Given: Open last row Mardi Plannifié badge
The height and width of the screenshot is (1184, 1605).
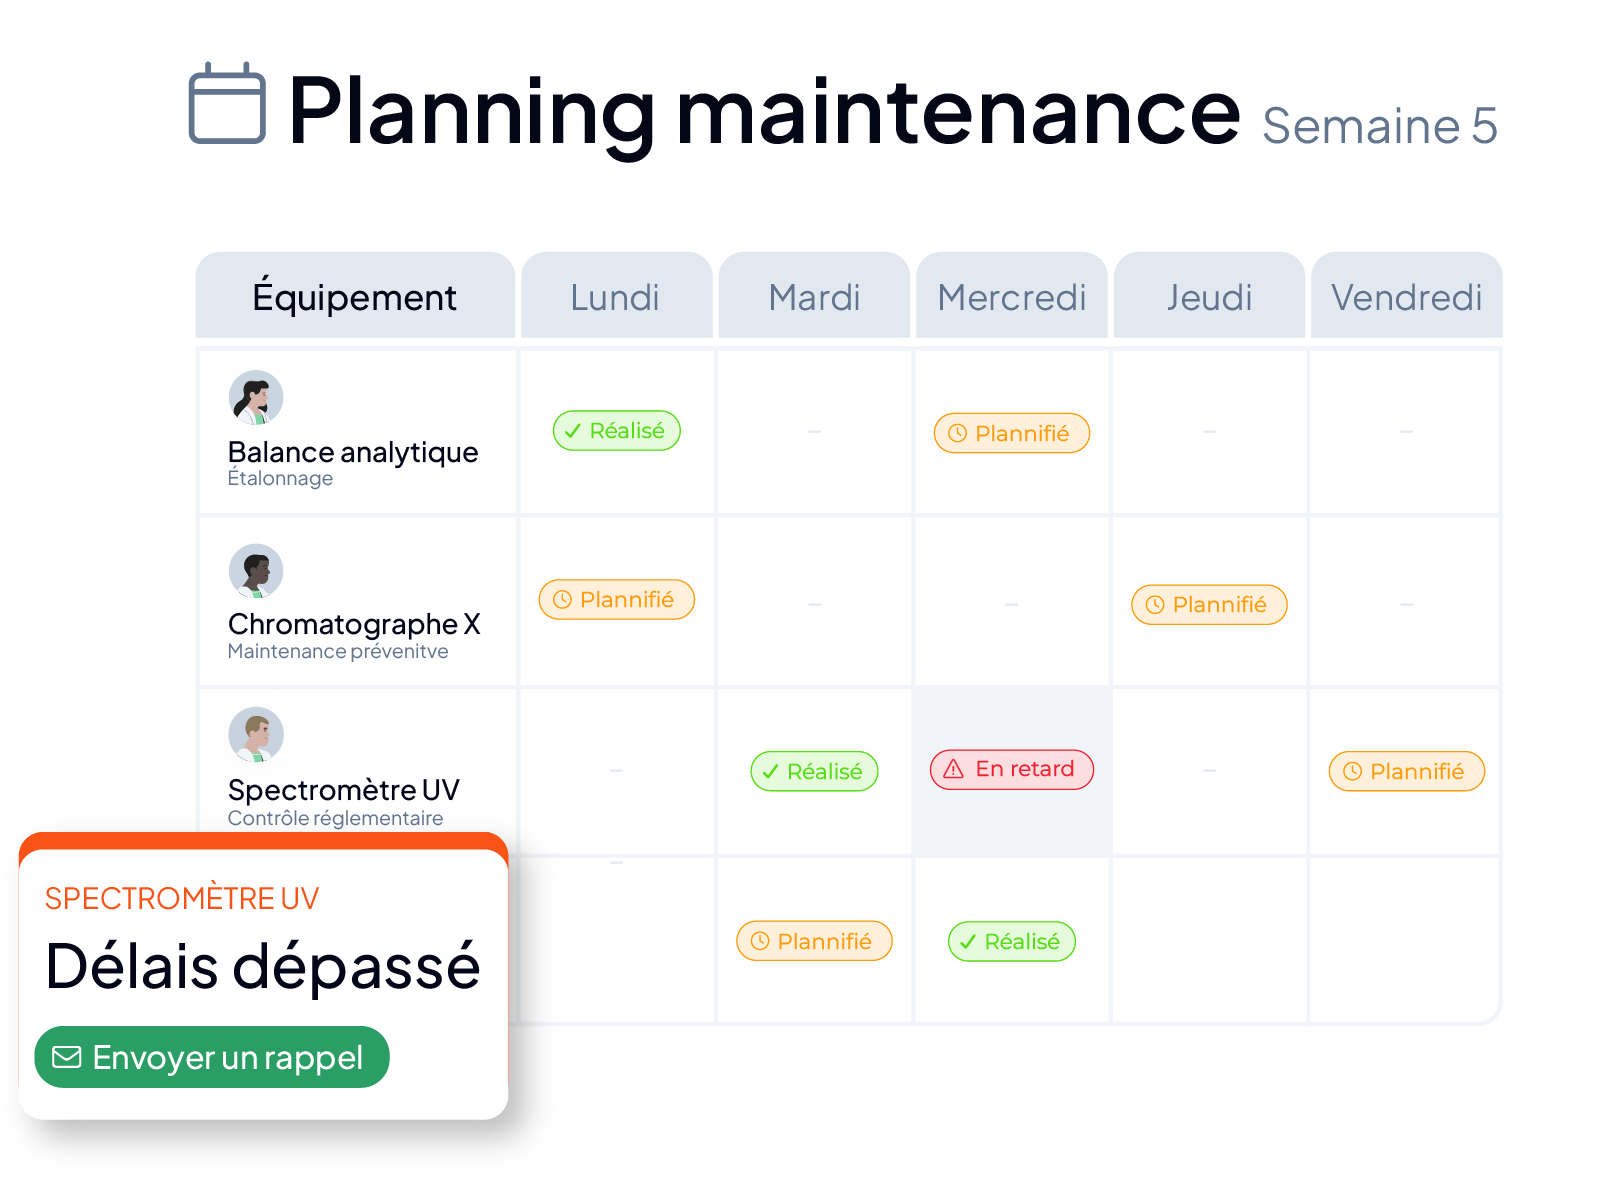Looking at the screenshot, I should pos(814,941).
